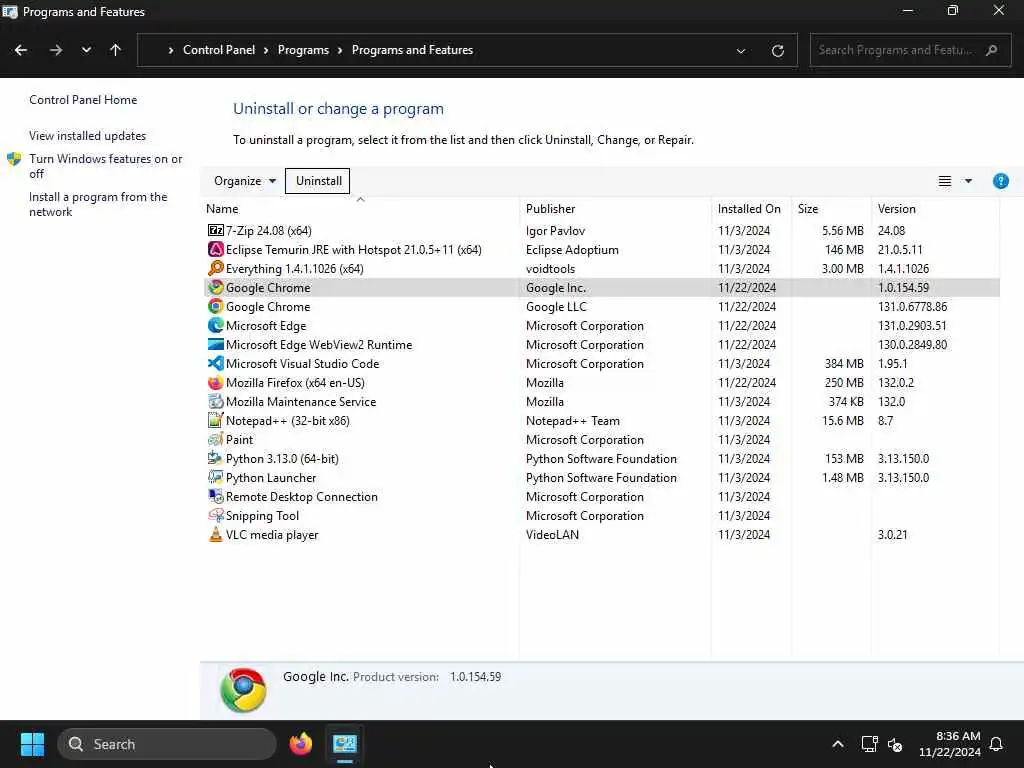Click Igor Pavlov publisher cell
Image resolution: width=1024 pixels, height=768 pixels.
pyautogui.click(x=555, y=231)
